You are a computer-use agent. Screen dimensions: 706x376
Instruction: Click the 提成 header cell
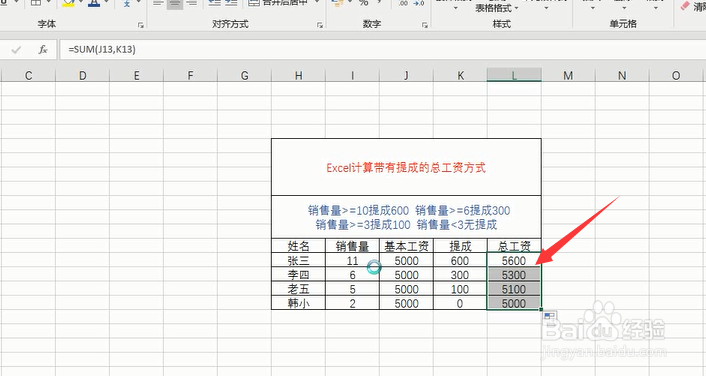(x=460, y=246)
